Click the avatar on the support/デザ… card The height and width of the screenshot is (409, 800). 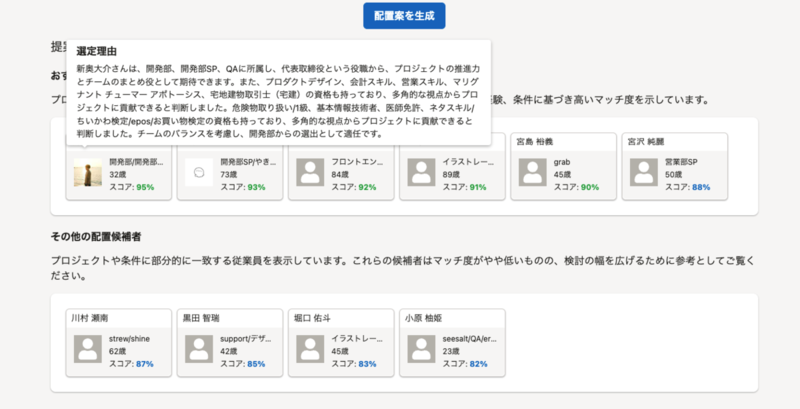[x=199, y=349]
